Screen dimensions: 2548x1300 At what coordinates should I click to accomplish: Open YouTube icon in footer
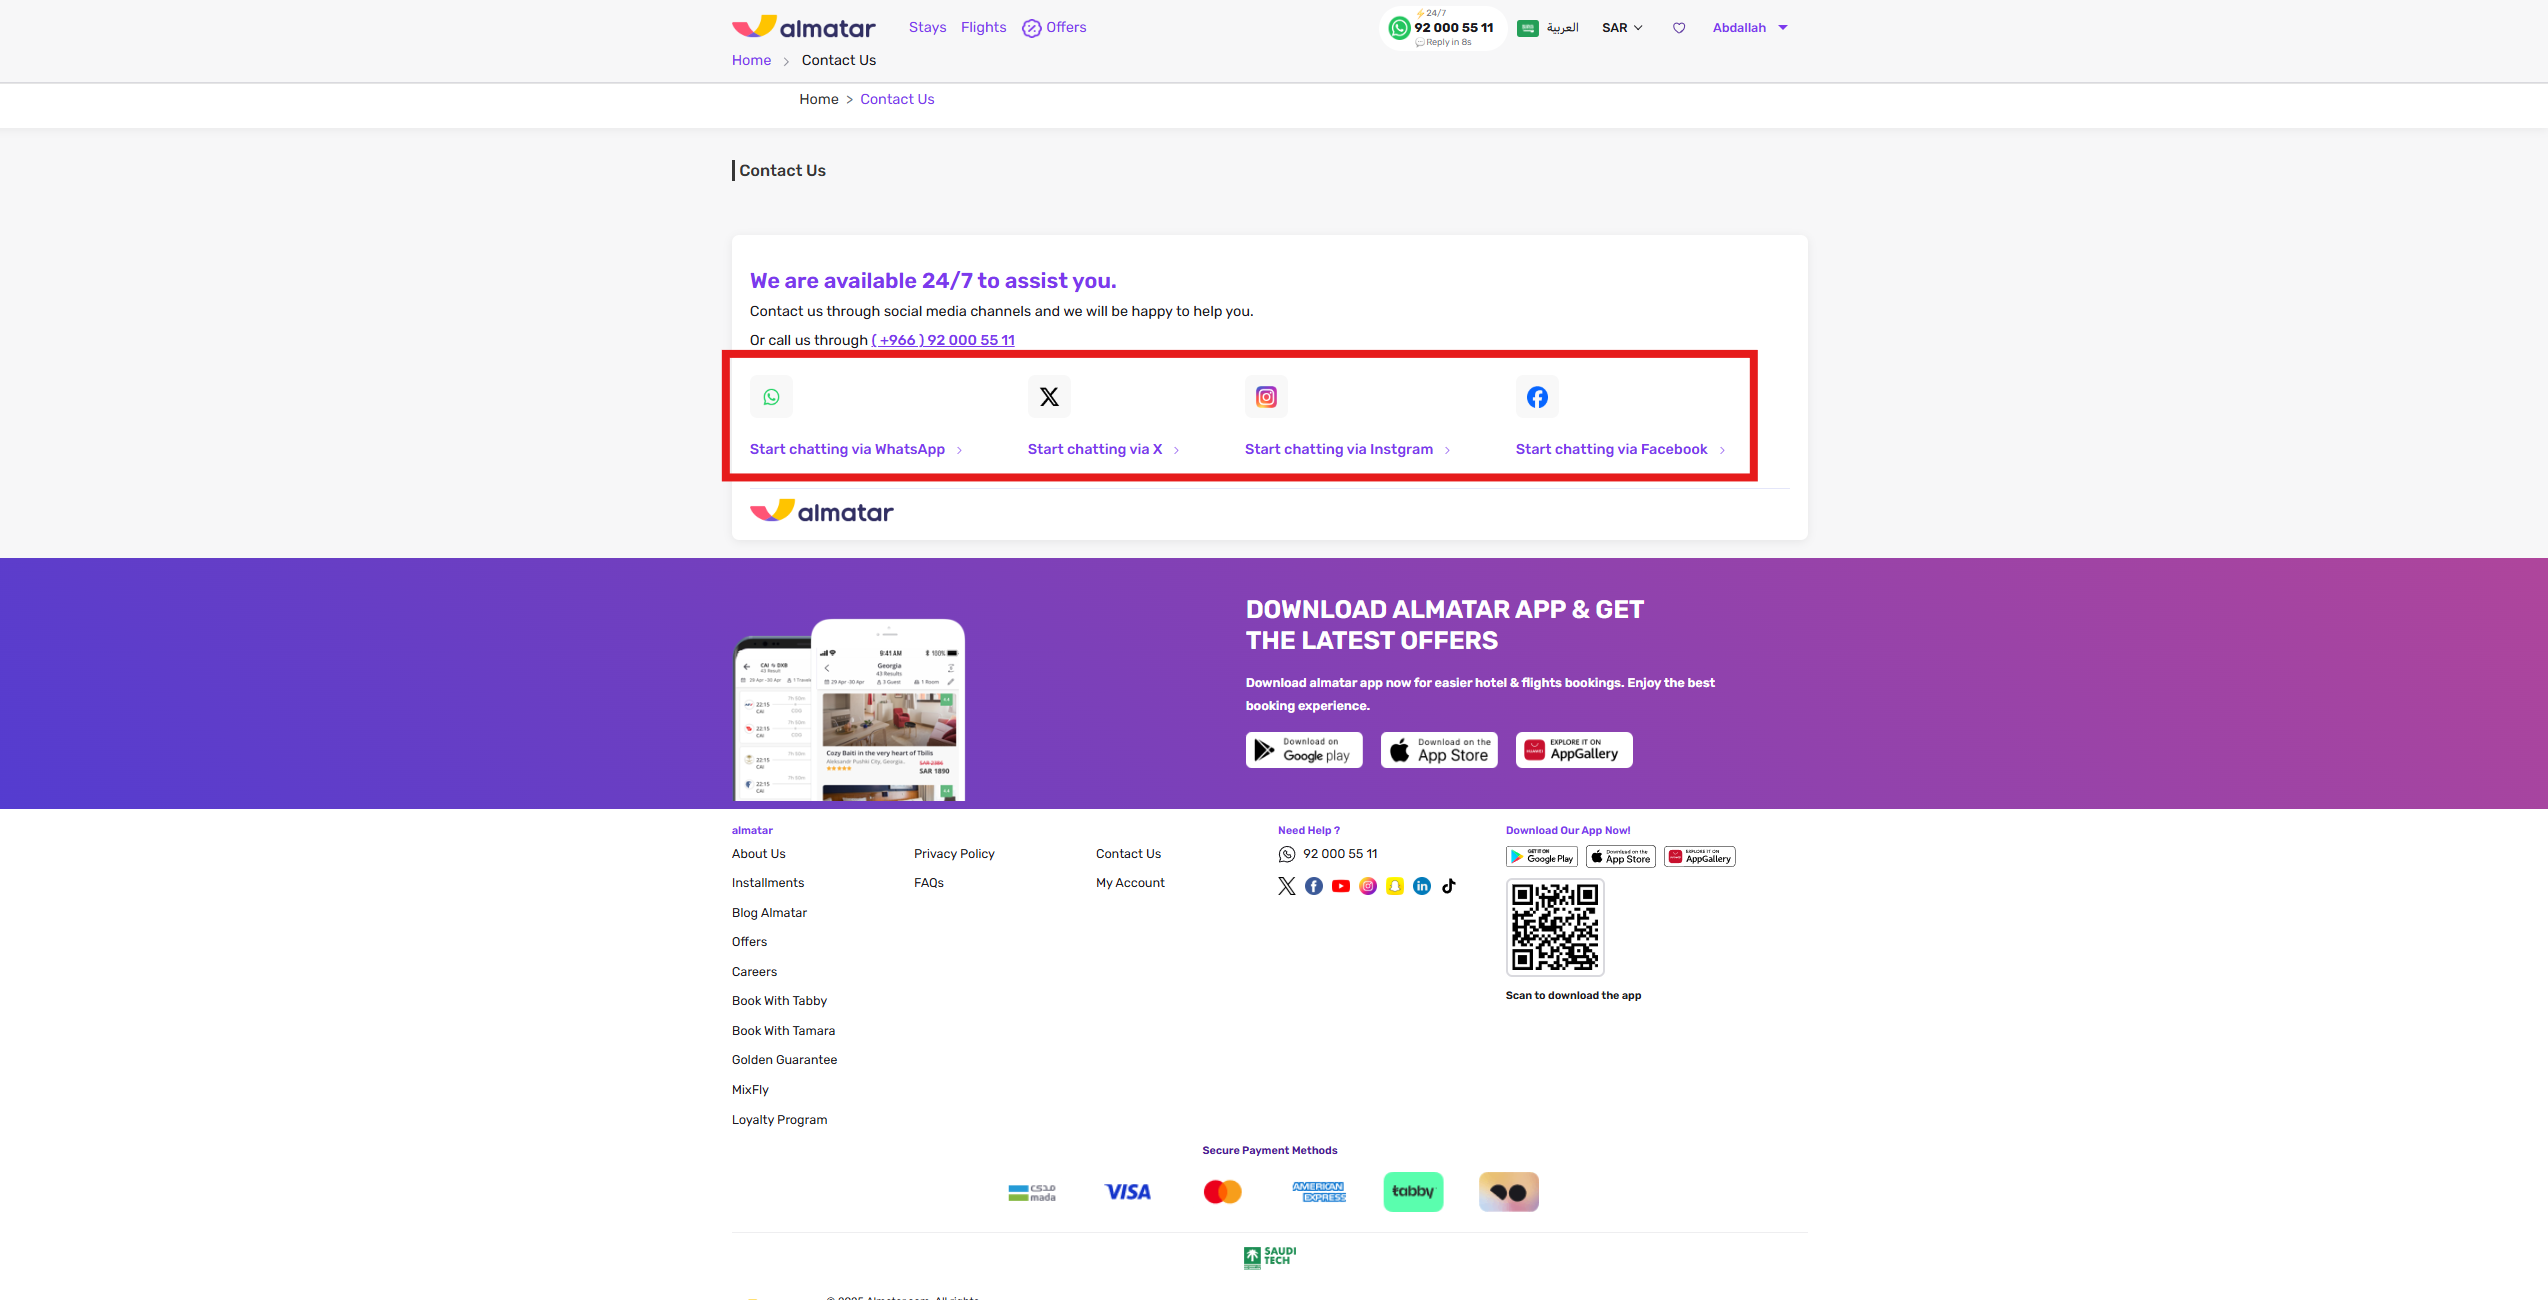pyautogui.click(x=1341, y=886)
